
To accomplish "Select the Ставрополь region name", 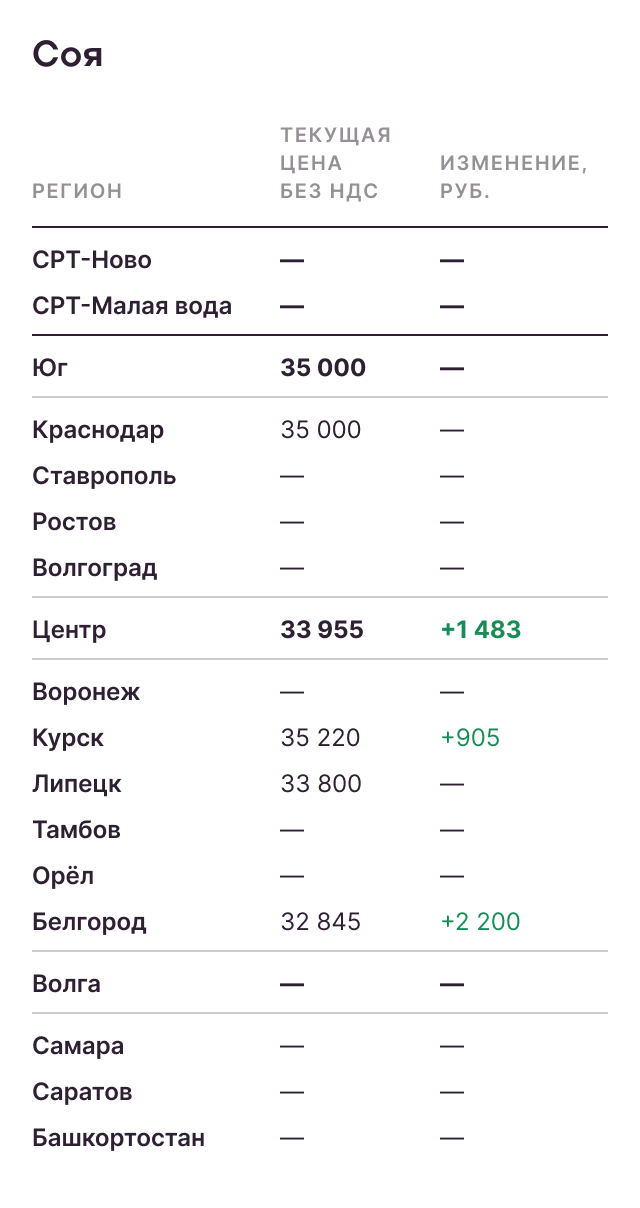I will point(104,476).
